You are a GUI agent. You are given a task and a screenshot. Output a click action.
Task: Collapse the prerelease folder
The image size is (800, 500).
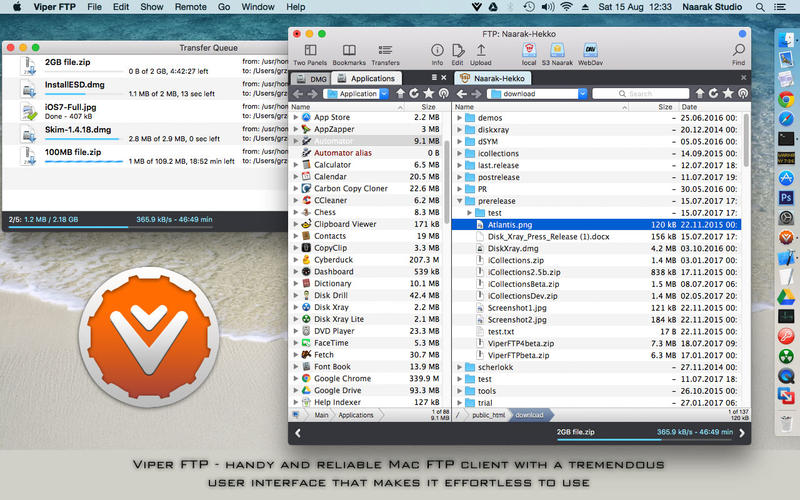tap(459, 201)
